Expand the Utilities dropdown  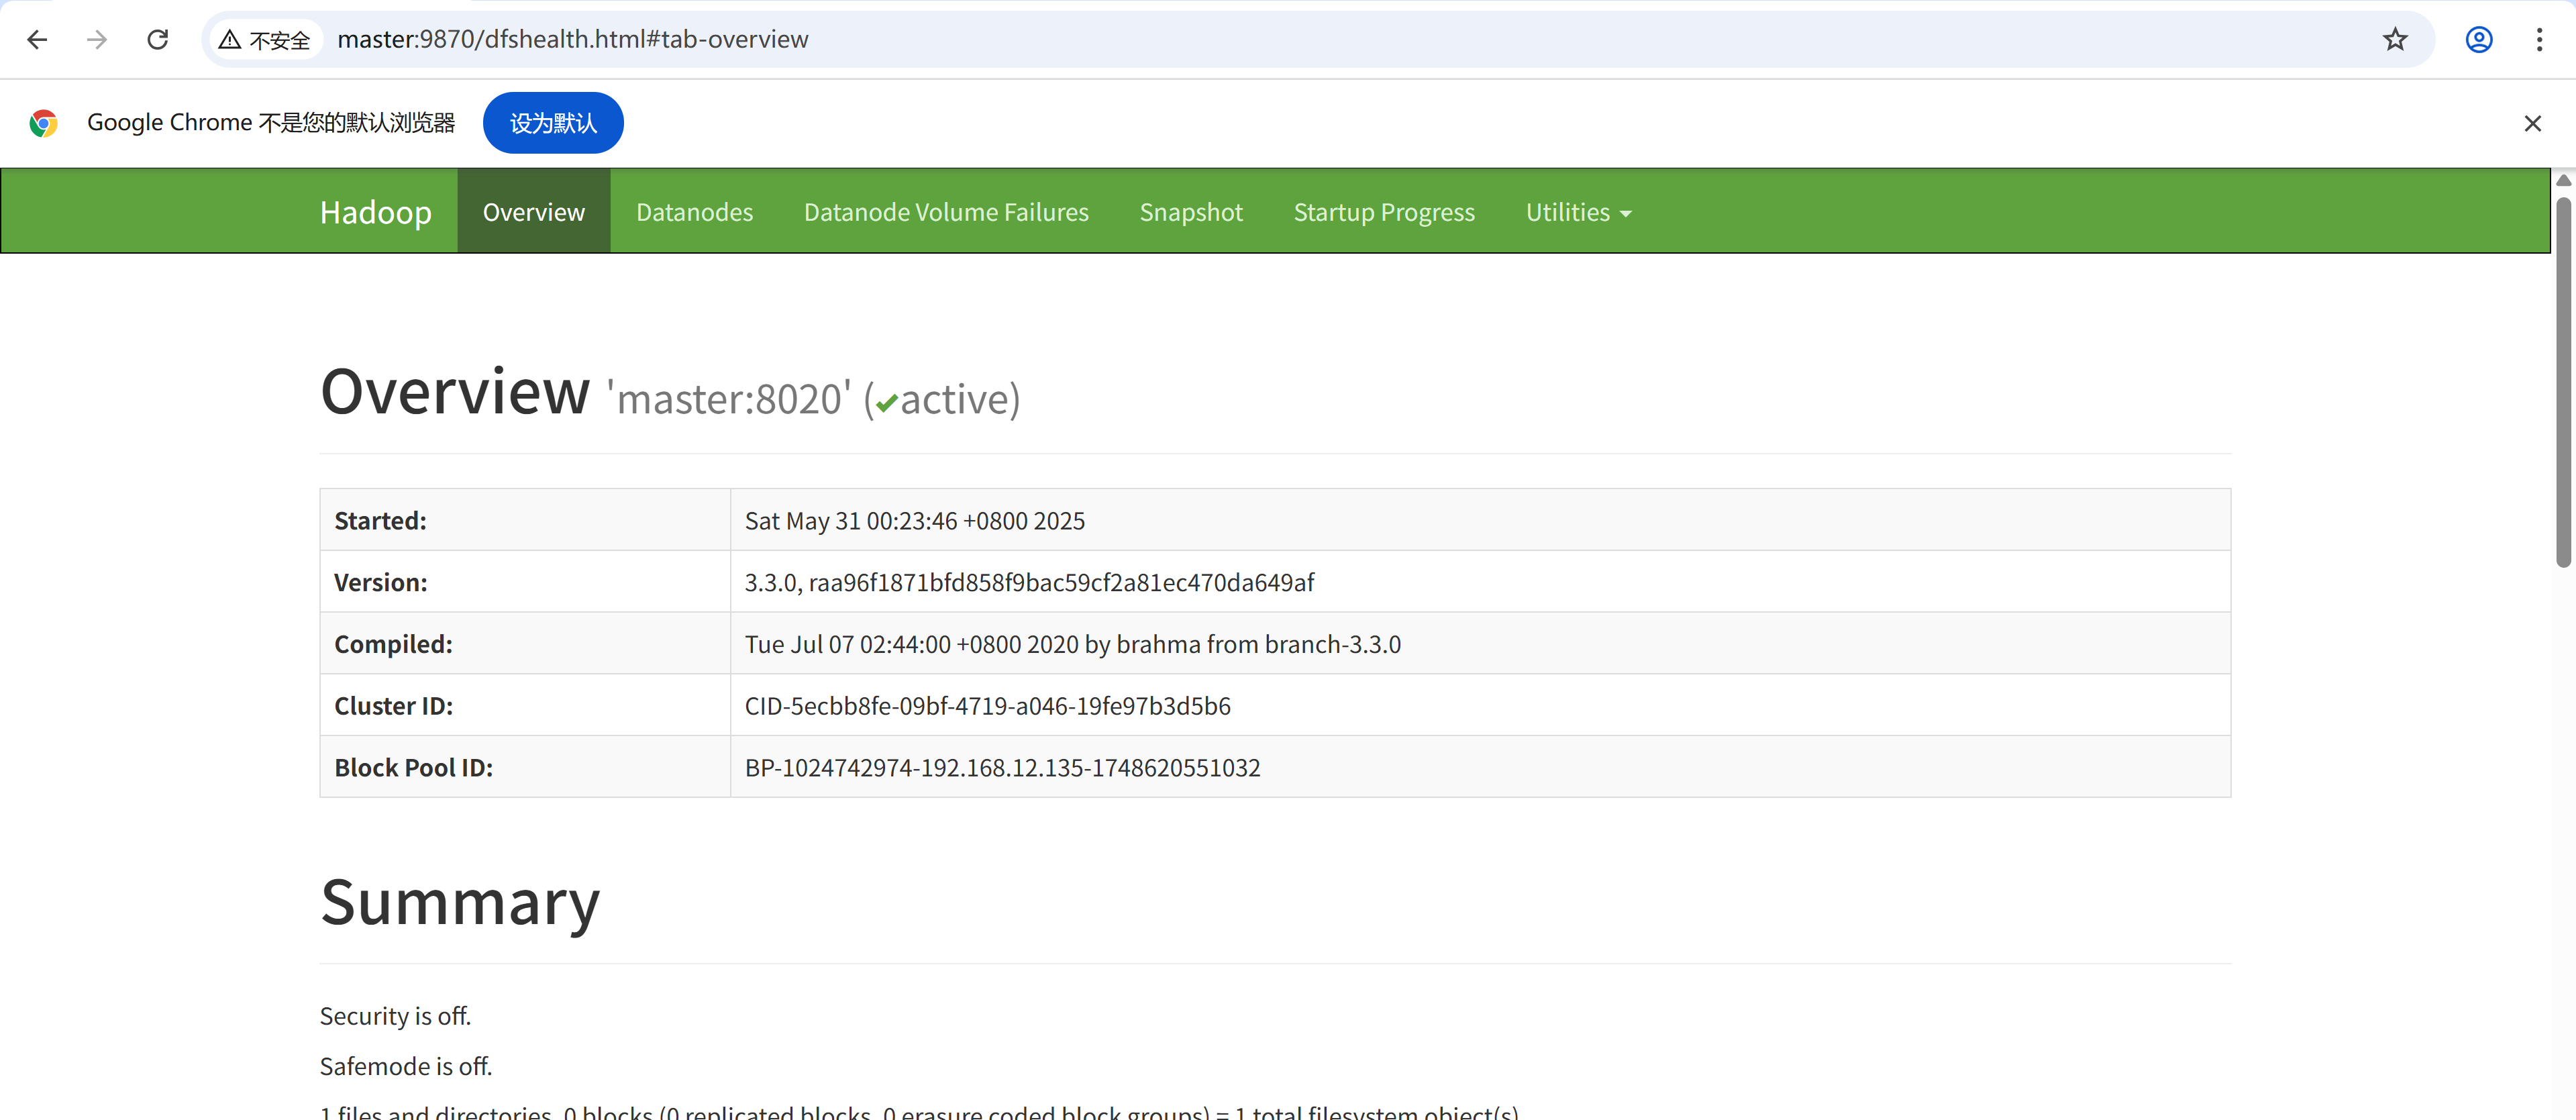(x=1577, y=212)
